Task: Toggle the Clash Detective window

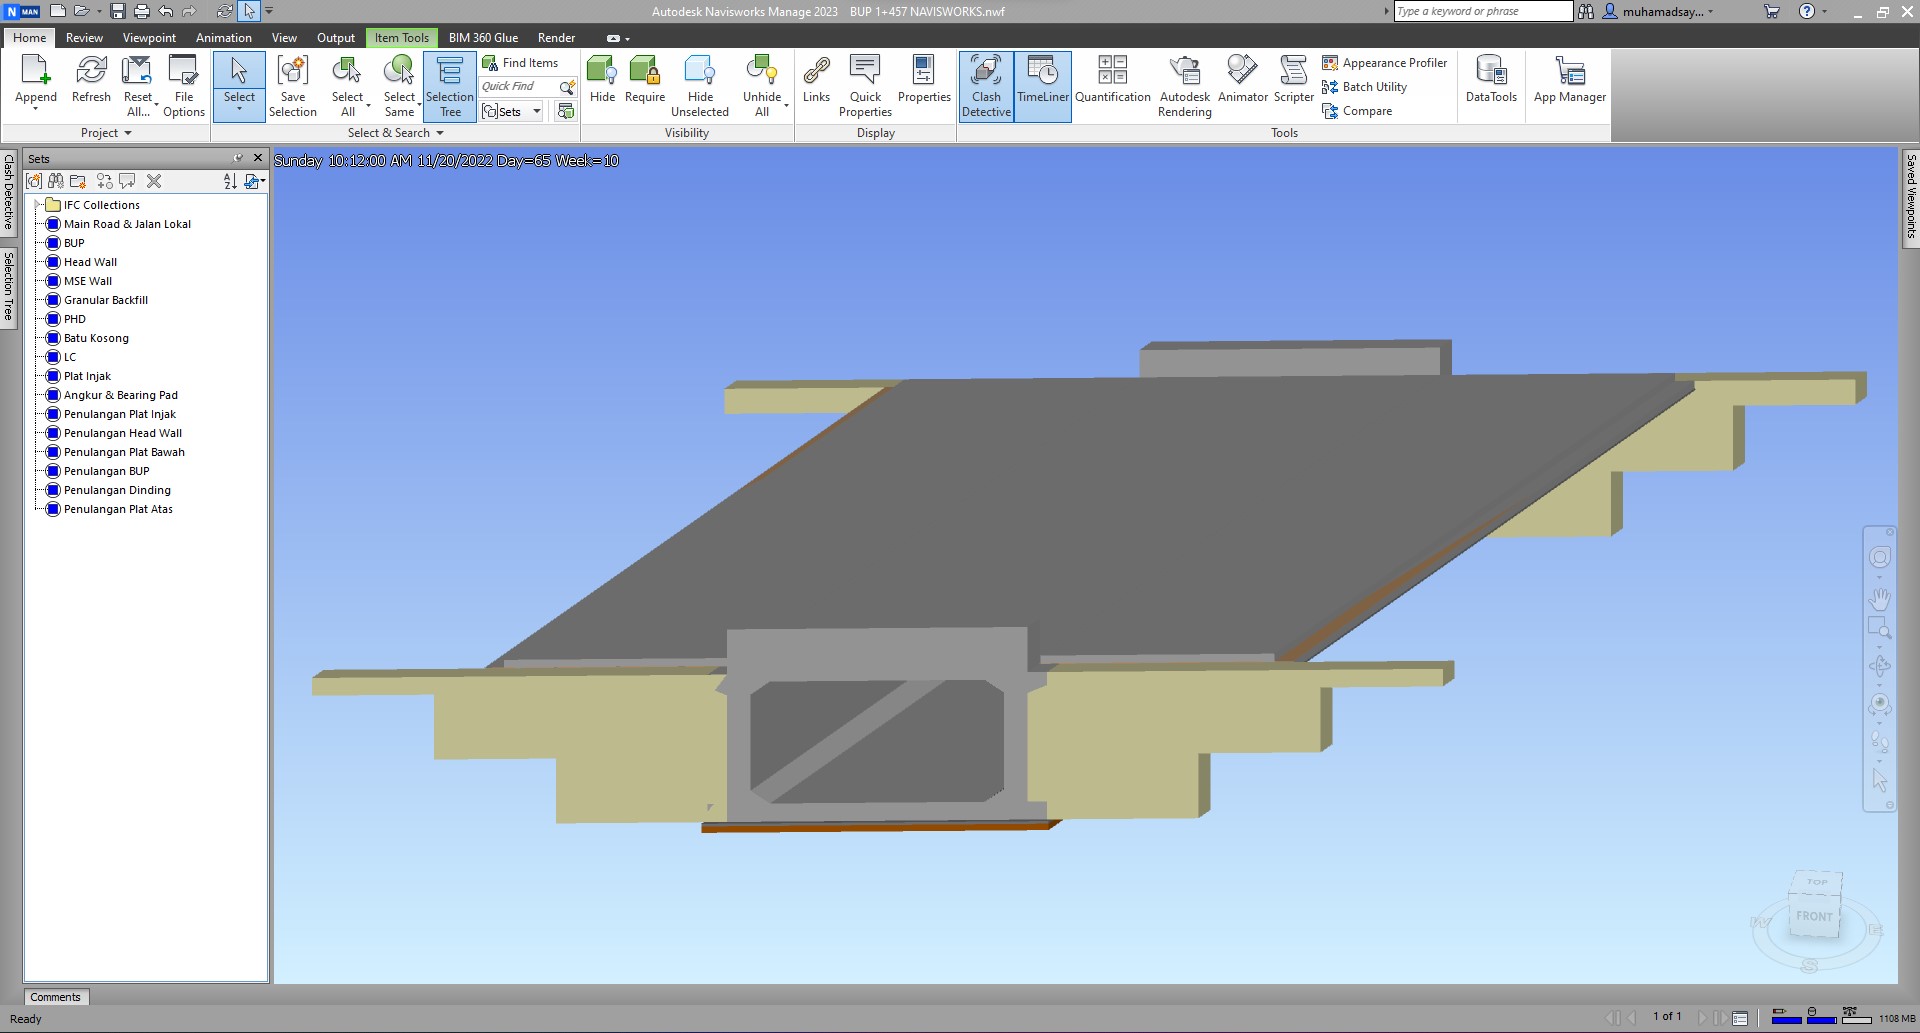Action: coord(986,86)
